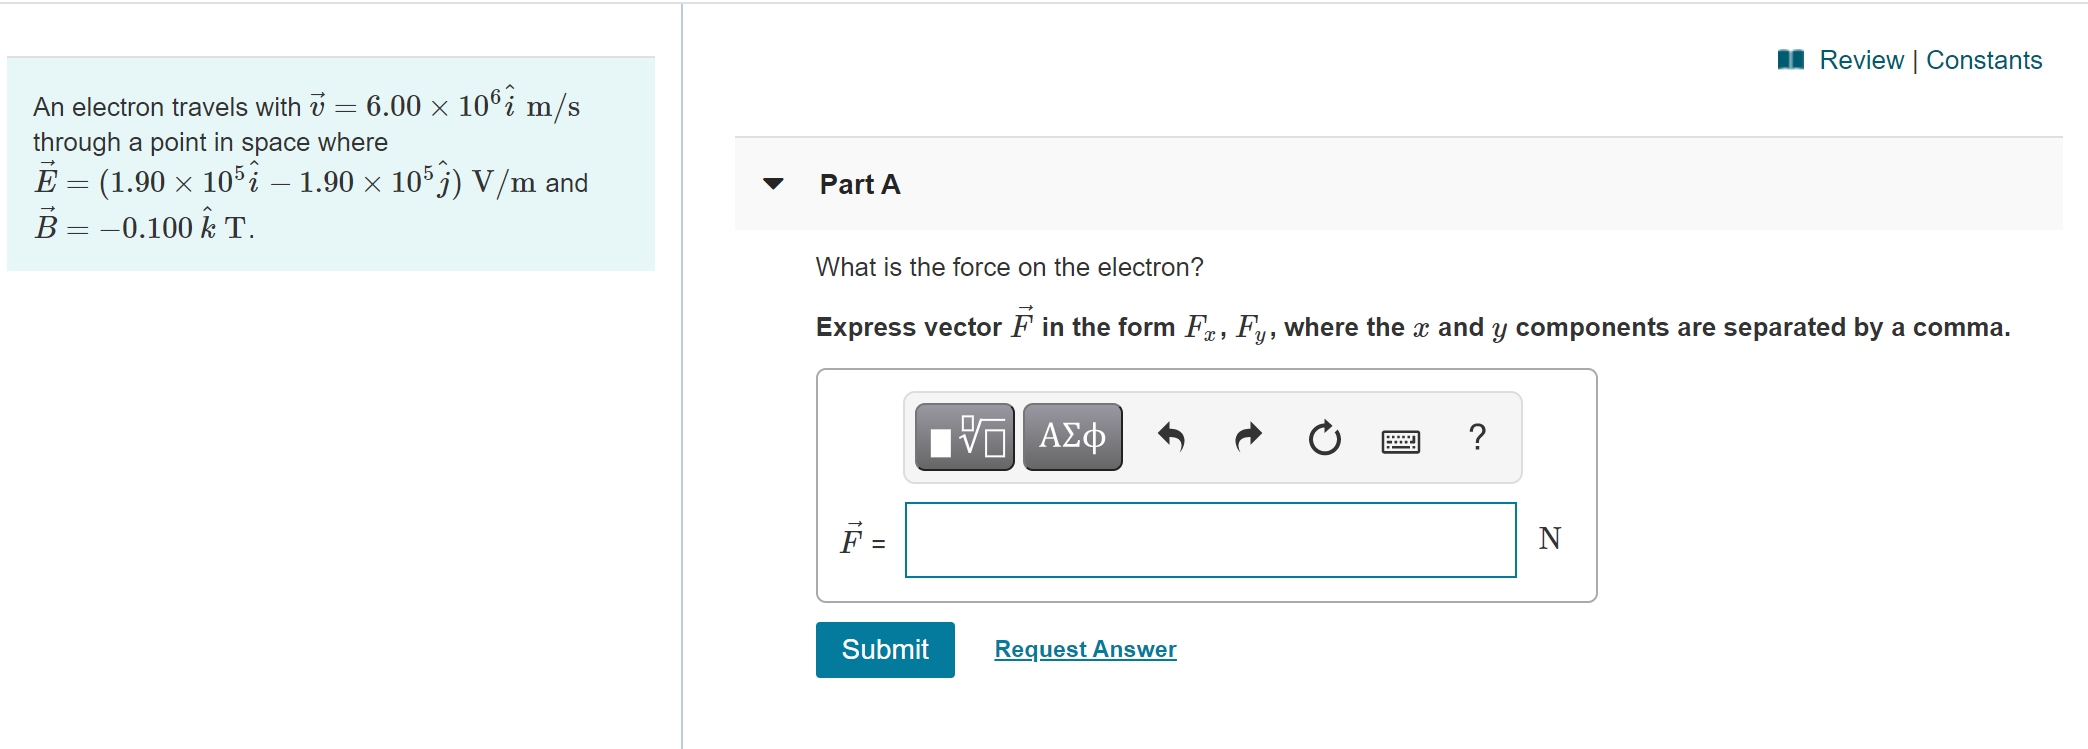Click the Part A header label
The height and width of the screenshot is (749, 2088).
859,184
